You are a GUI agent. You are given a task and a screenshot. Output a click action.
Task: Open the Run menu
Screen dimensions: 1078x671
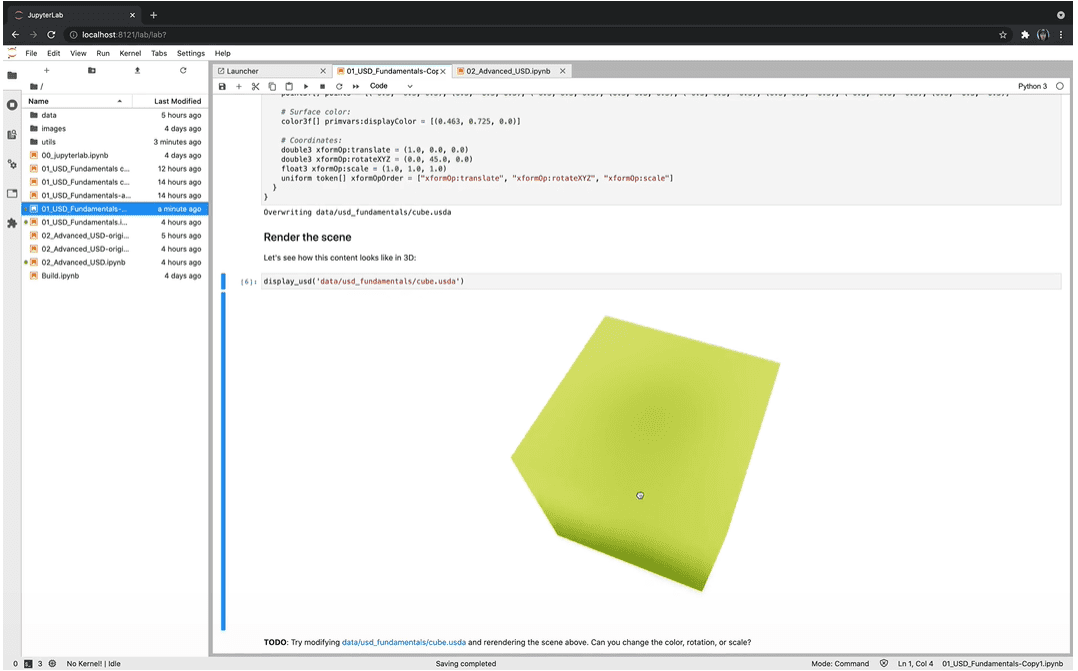103,54
